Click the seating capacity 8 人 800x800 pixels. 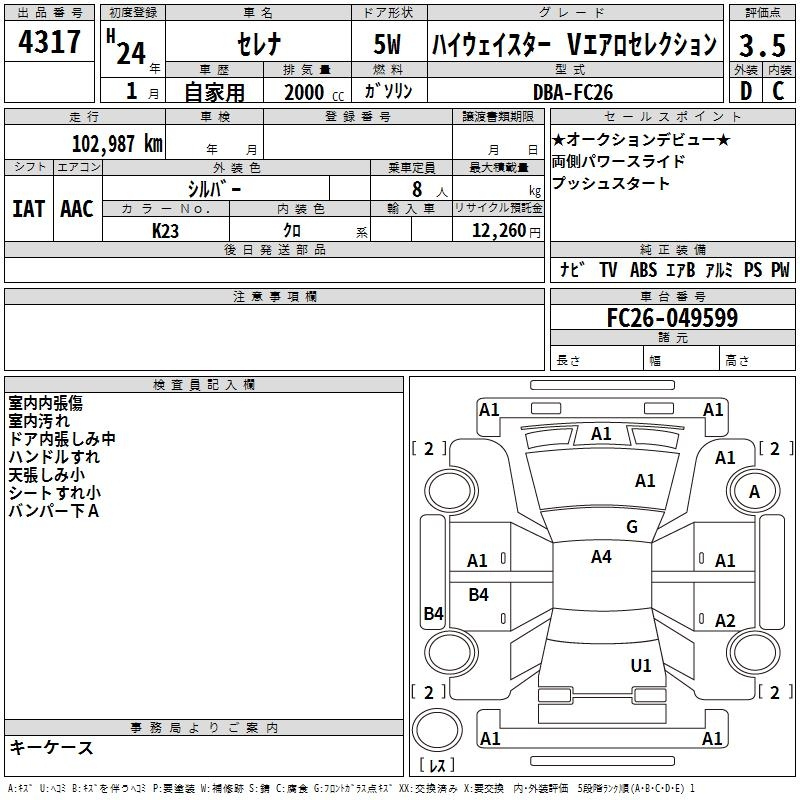tap(430, 190)
